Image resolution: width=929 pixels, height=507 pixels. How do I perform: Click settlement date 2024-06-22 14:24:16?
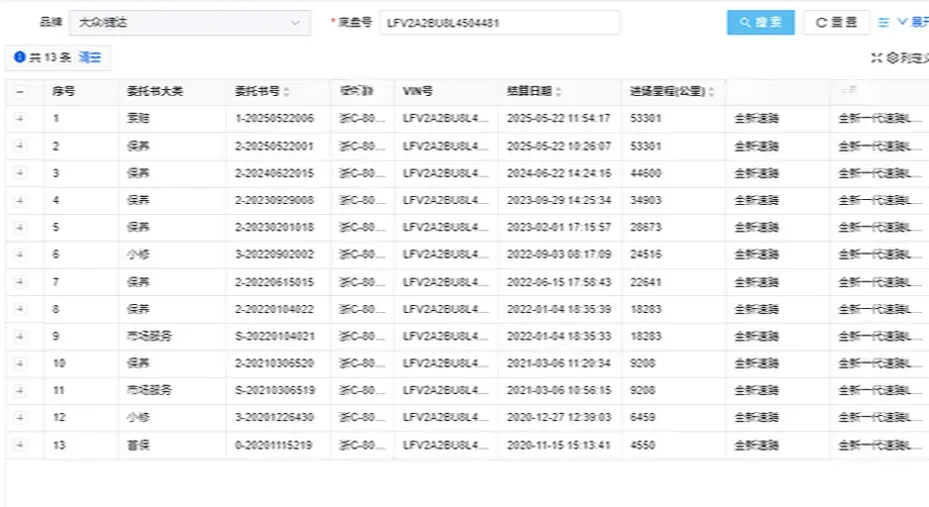click(558, 173)
